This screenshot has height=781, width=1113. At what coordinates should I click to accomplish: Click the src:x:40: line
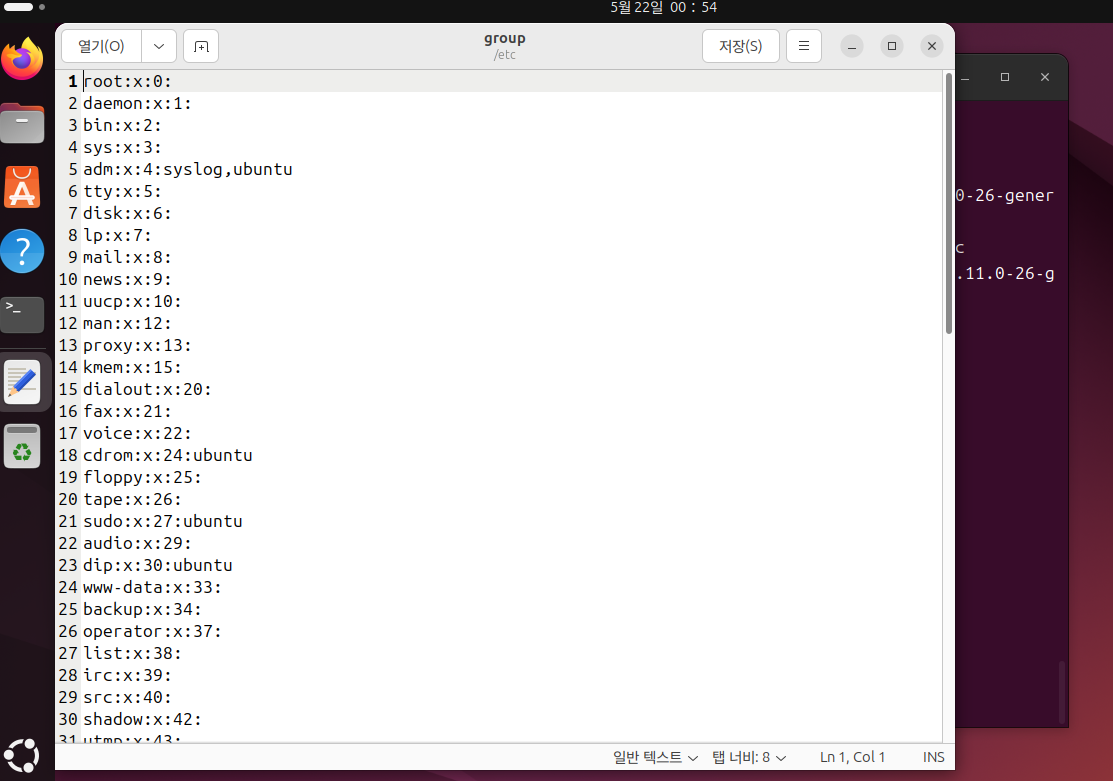[x=127, y=698]
